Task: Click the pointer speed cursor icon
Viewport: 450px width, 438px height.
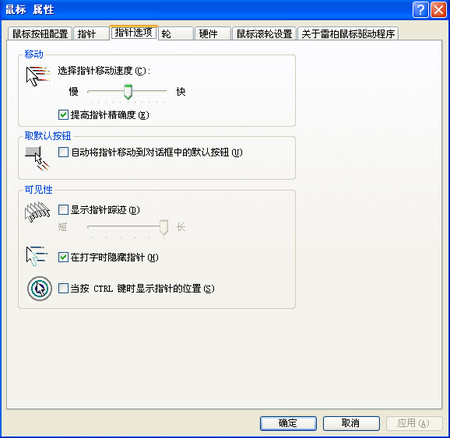Action: point(38,76)
